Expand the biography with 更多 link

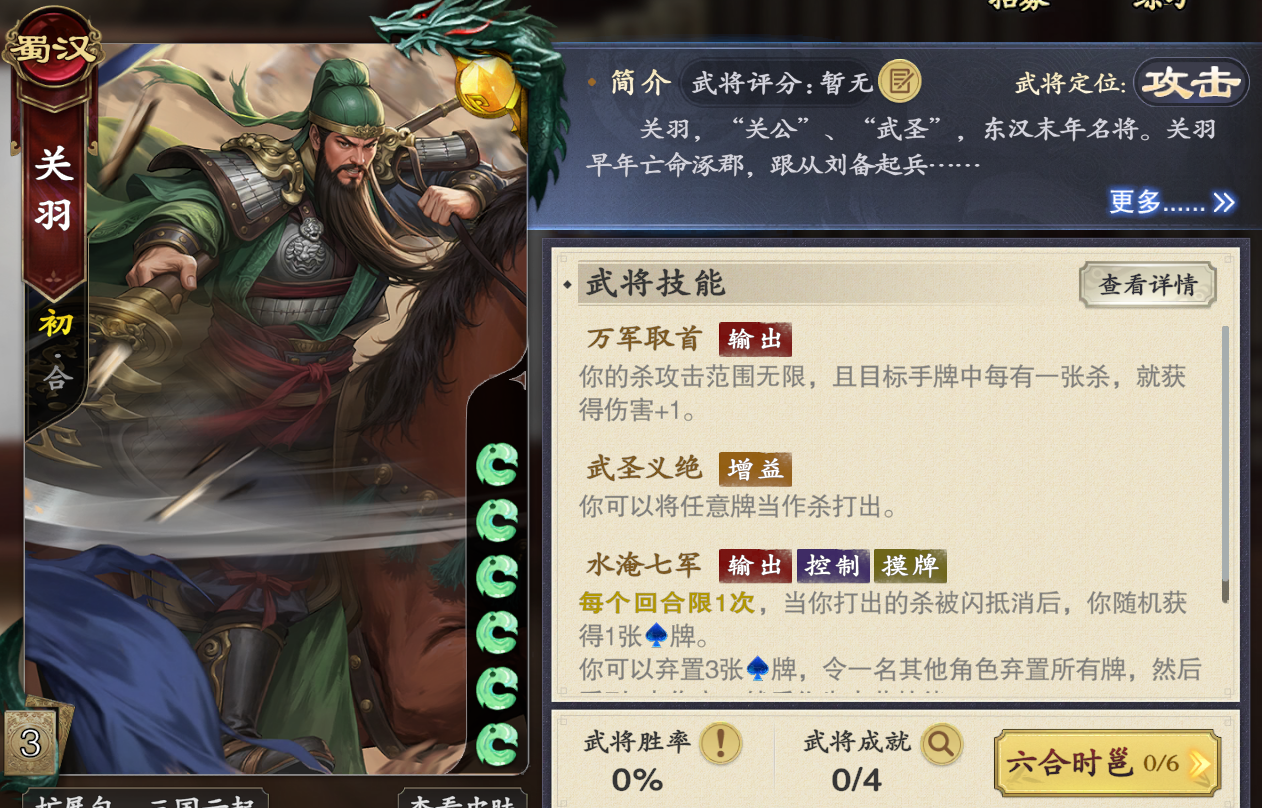pos(1172,202)
